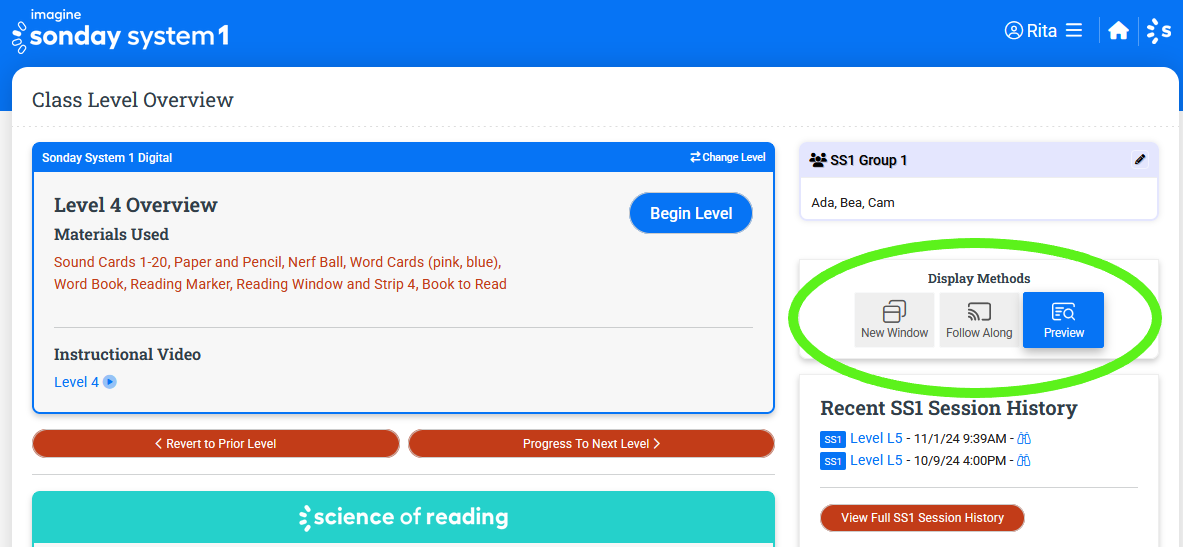The image size is (1183, 547).
Task: Click the Imagine Sonday System 1 logo
Action: click(x=121, y=30)
